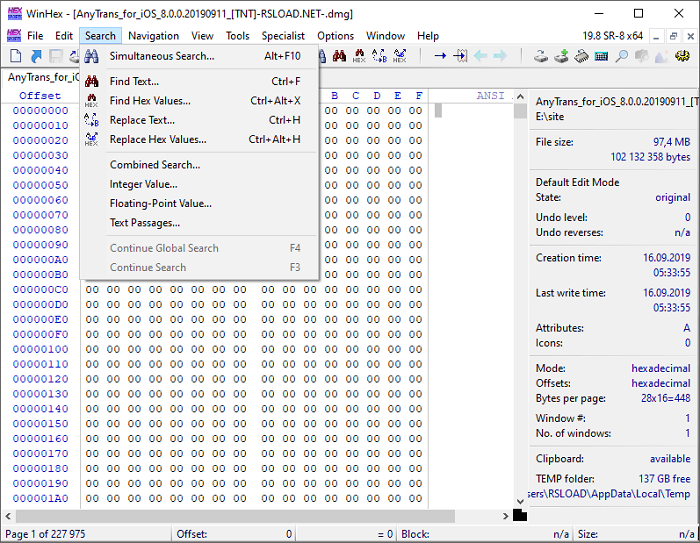Screen dimensions: 700x543
Task: Select Simultaneous Search from the menu
Action: coord(161,56)
